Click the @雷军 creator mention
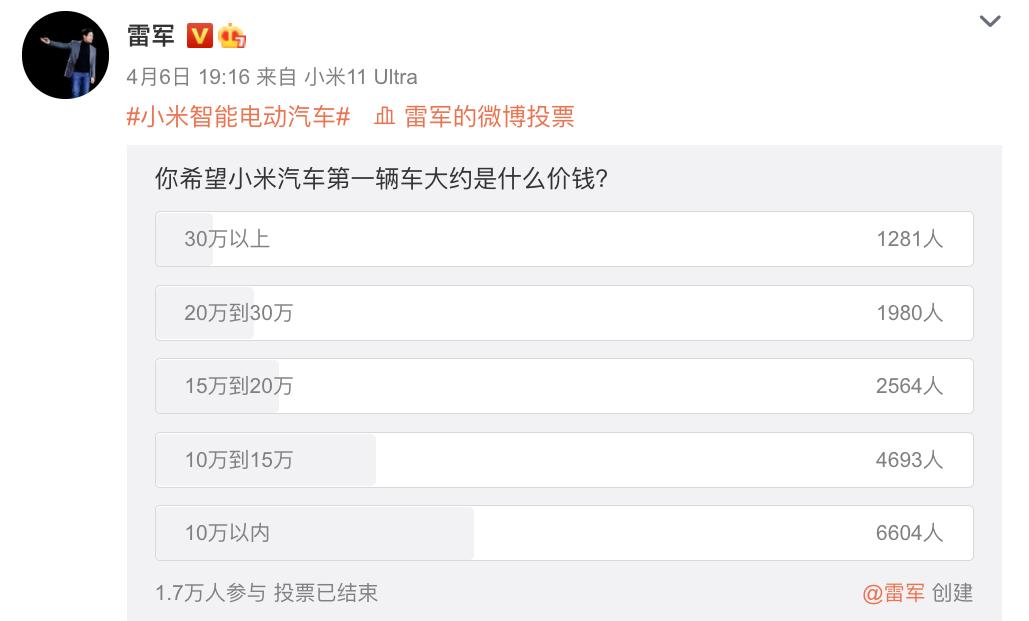1029x621 pixels. coord(893,593)
